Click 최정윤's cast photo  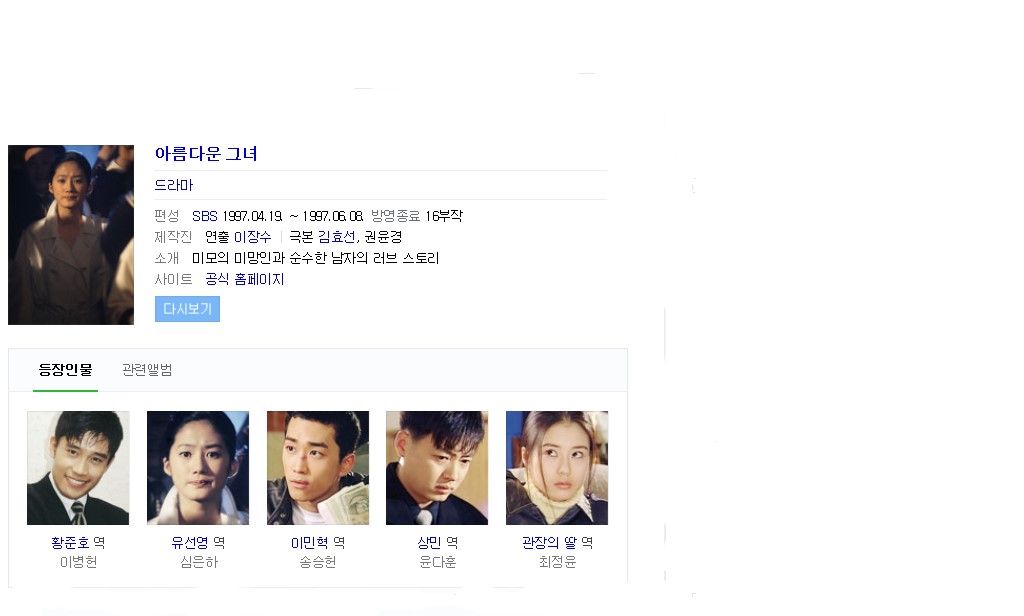pos(557,468)
